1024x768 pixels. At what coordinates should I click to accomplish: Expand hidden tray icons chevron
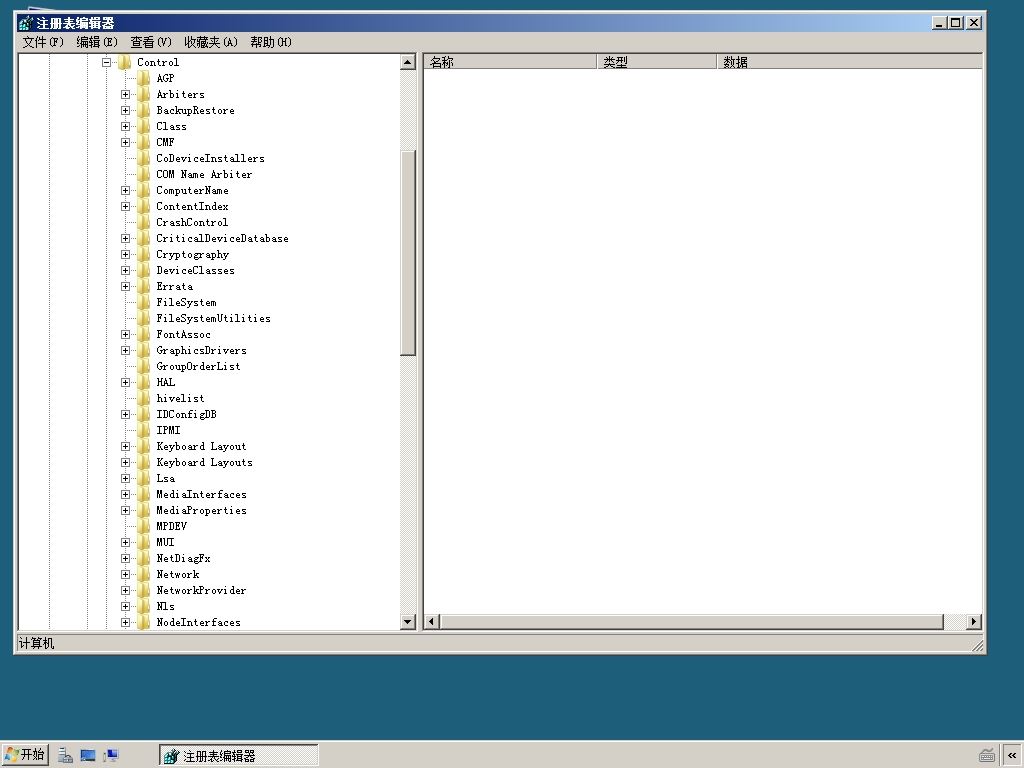[x=1012, y=756]
